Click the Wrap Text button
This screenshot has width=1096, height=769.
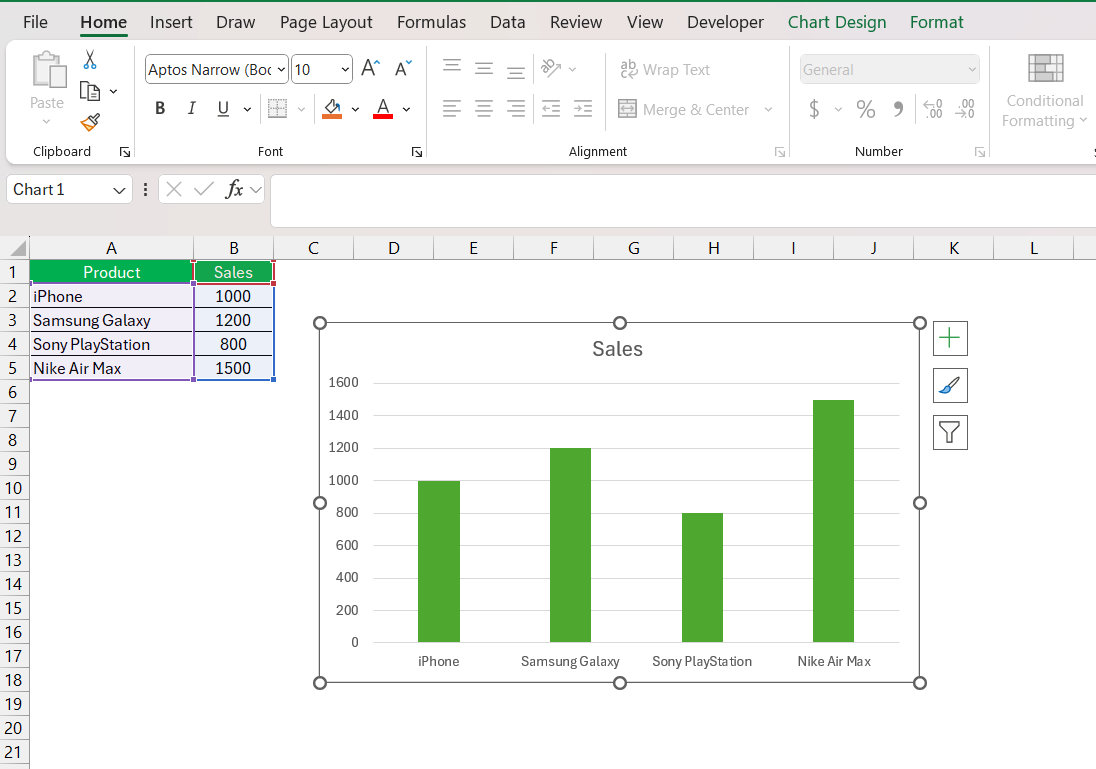[665, 69]
